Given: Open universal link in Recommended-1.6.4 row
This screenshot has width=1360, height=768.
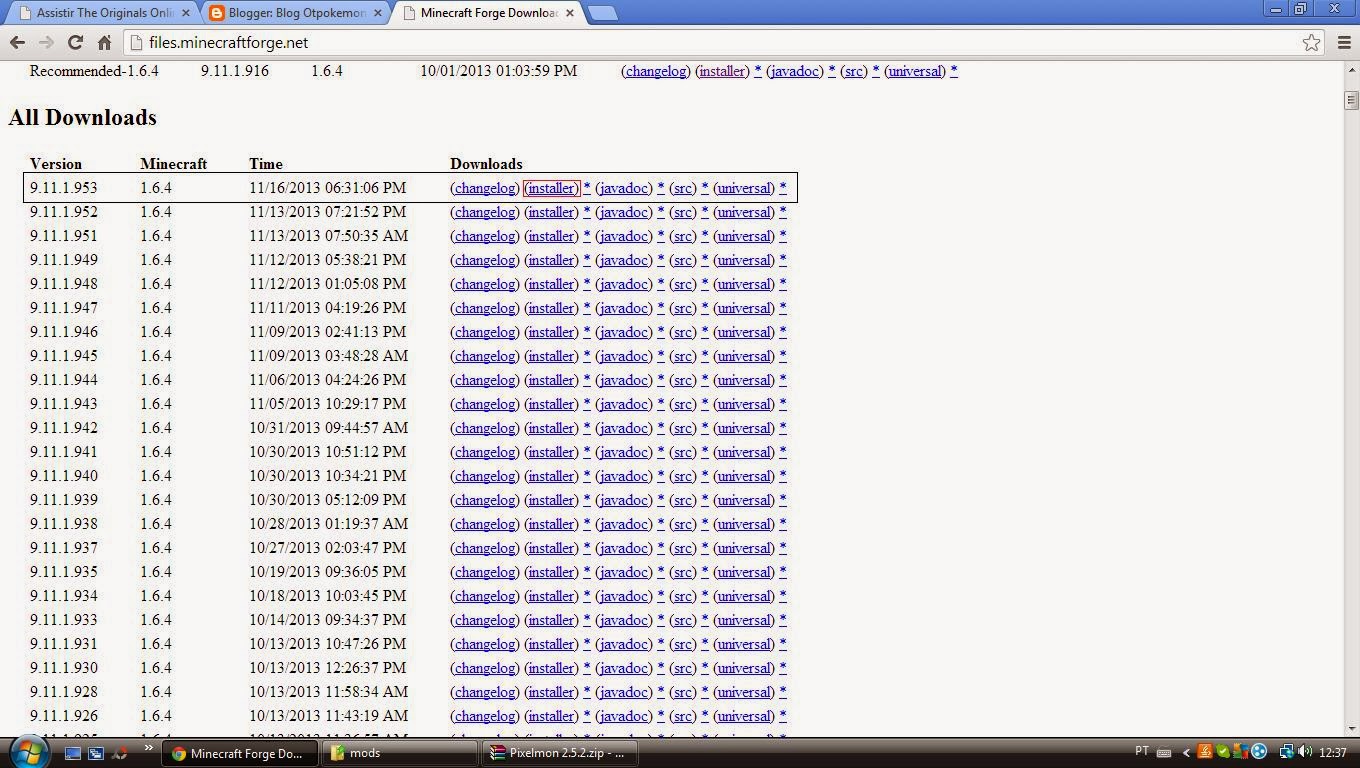Looking at the screenshot, I should (x=915, y=71).
